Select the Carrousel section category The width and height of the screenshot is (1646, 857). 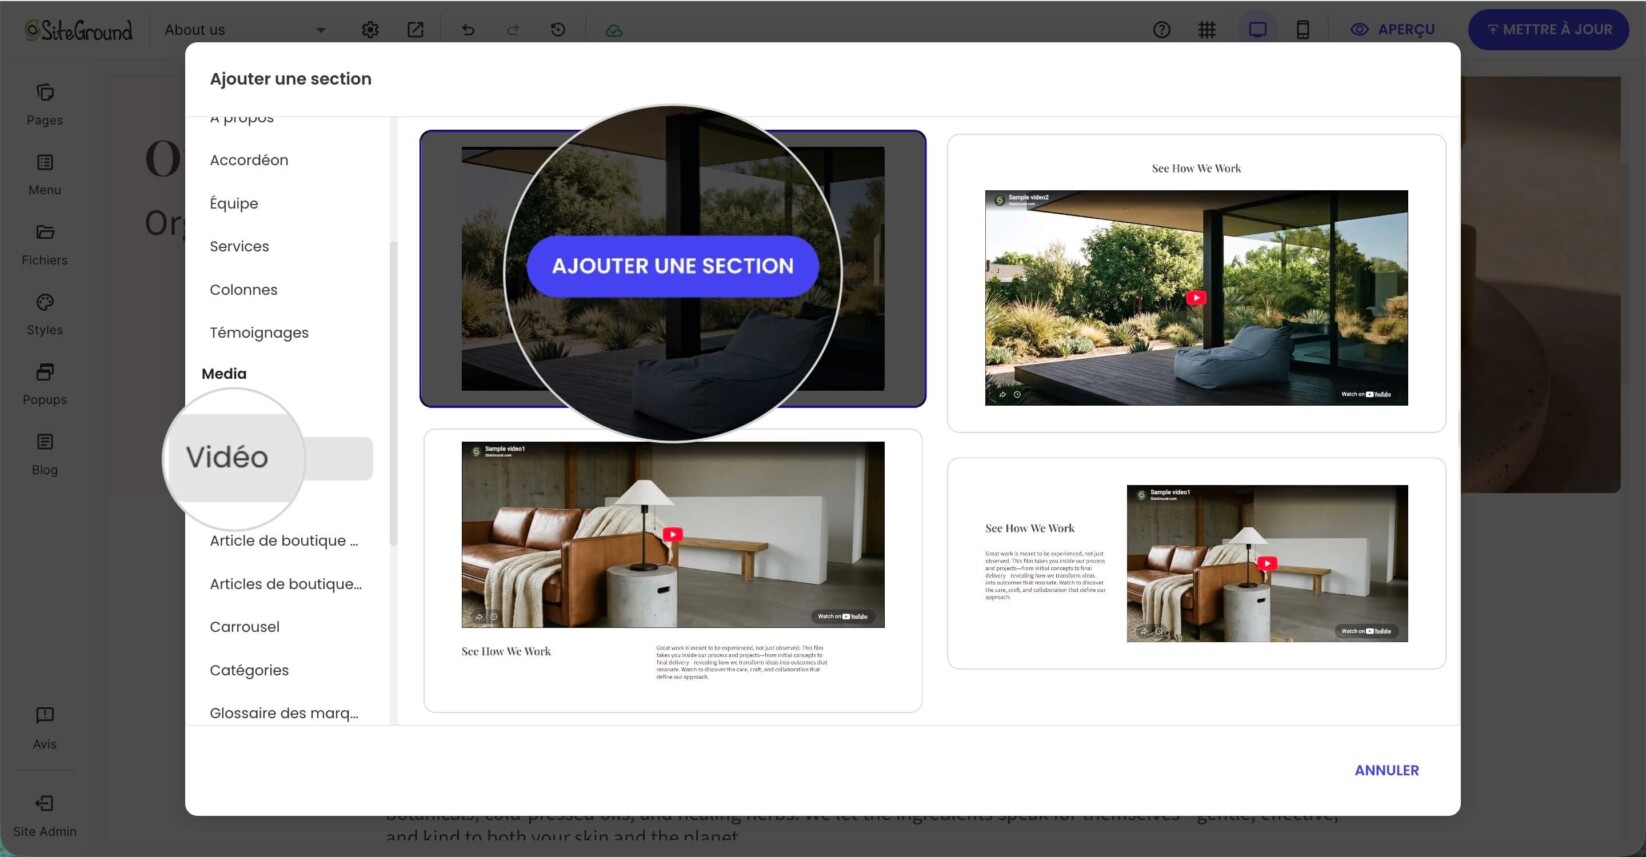coord(245,627)
